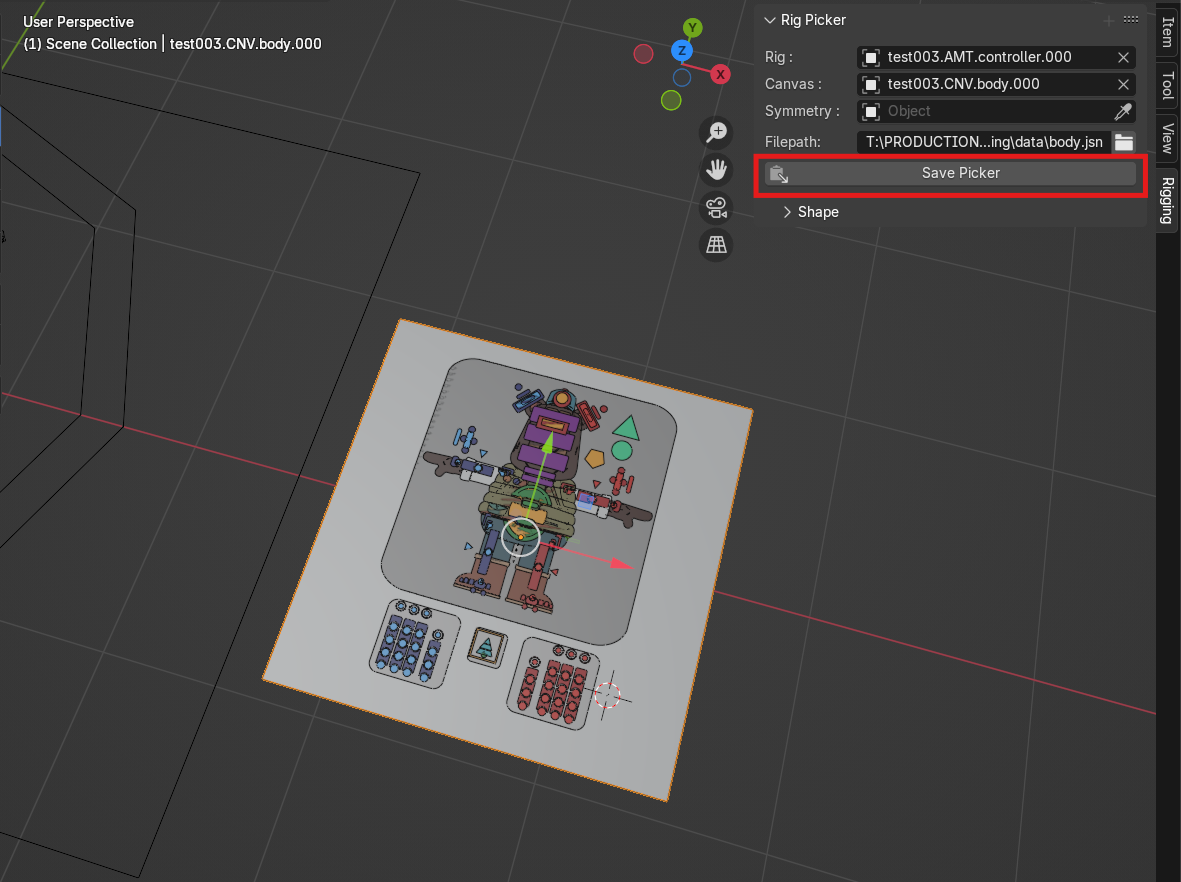This screenshot has width=1181, height=882.
Task: Click the Filepath text input field
Action: pyautogui.click(x=983, y=142)
